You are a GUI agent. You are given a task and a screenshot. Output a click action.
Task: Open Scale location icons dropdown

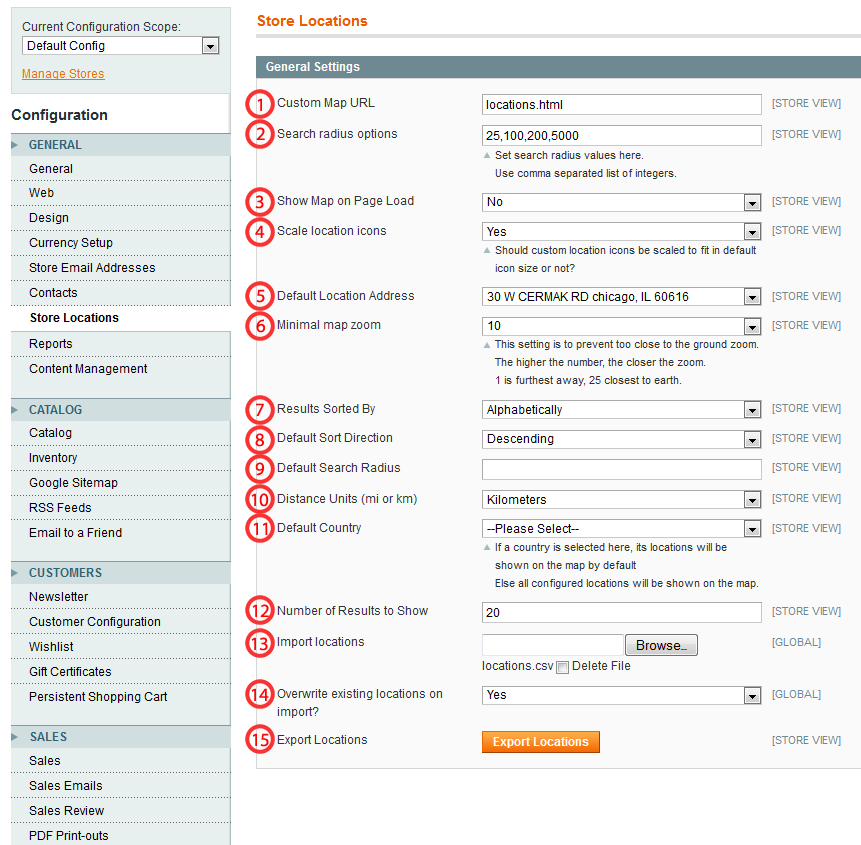[622, 232]
